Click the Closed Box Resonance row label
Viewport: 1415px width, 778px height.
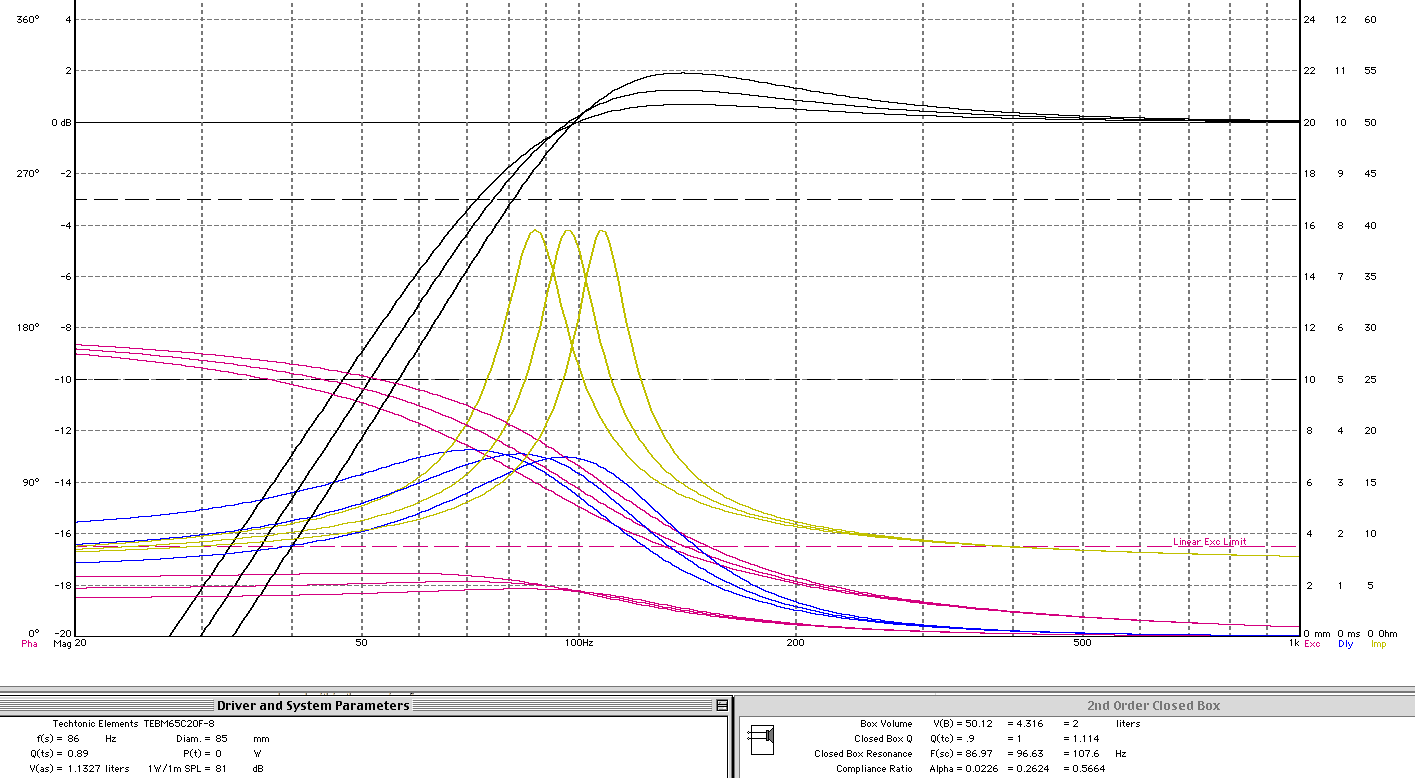click(x=863, y=754)
